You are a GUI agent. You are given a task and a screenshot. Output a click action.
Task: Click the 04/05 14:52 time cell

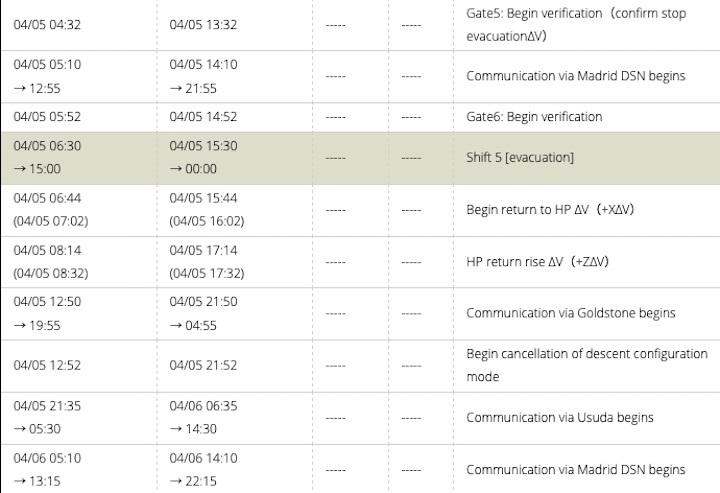[x=203, y=117]
